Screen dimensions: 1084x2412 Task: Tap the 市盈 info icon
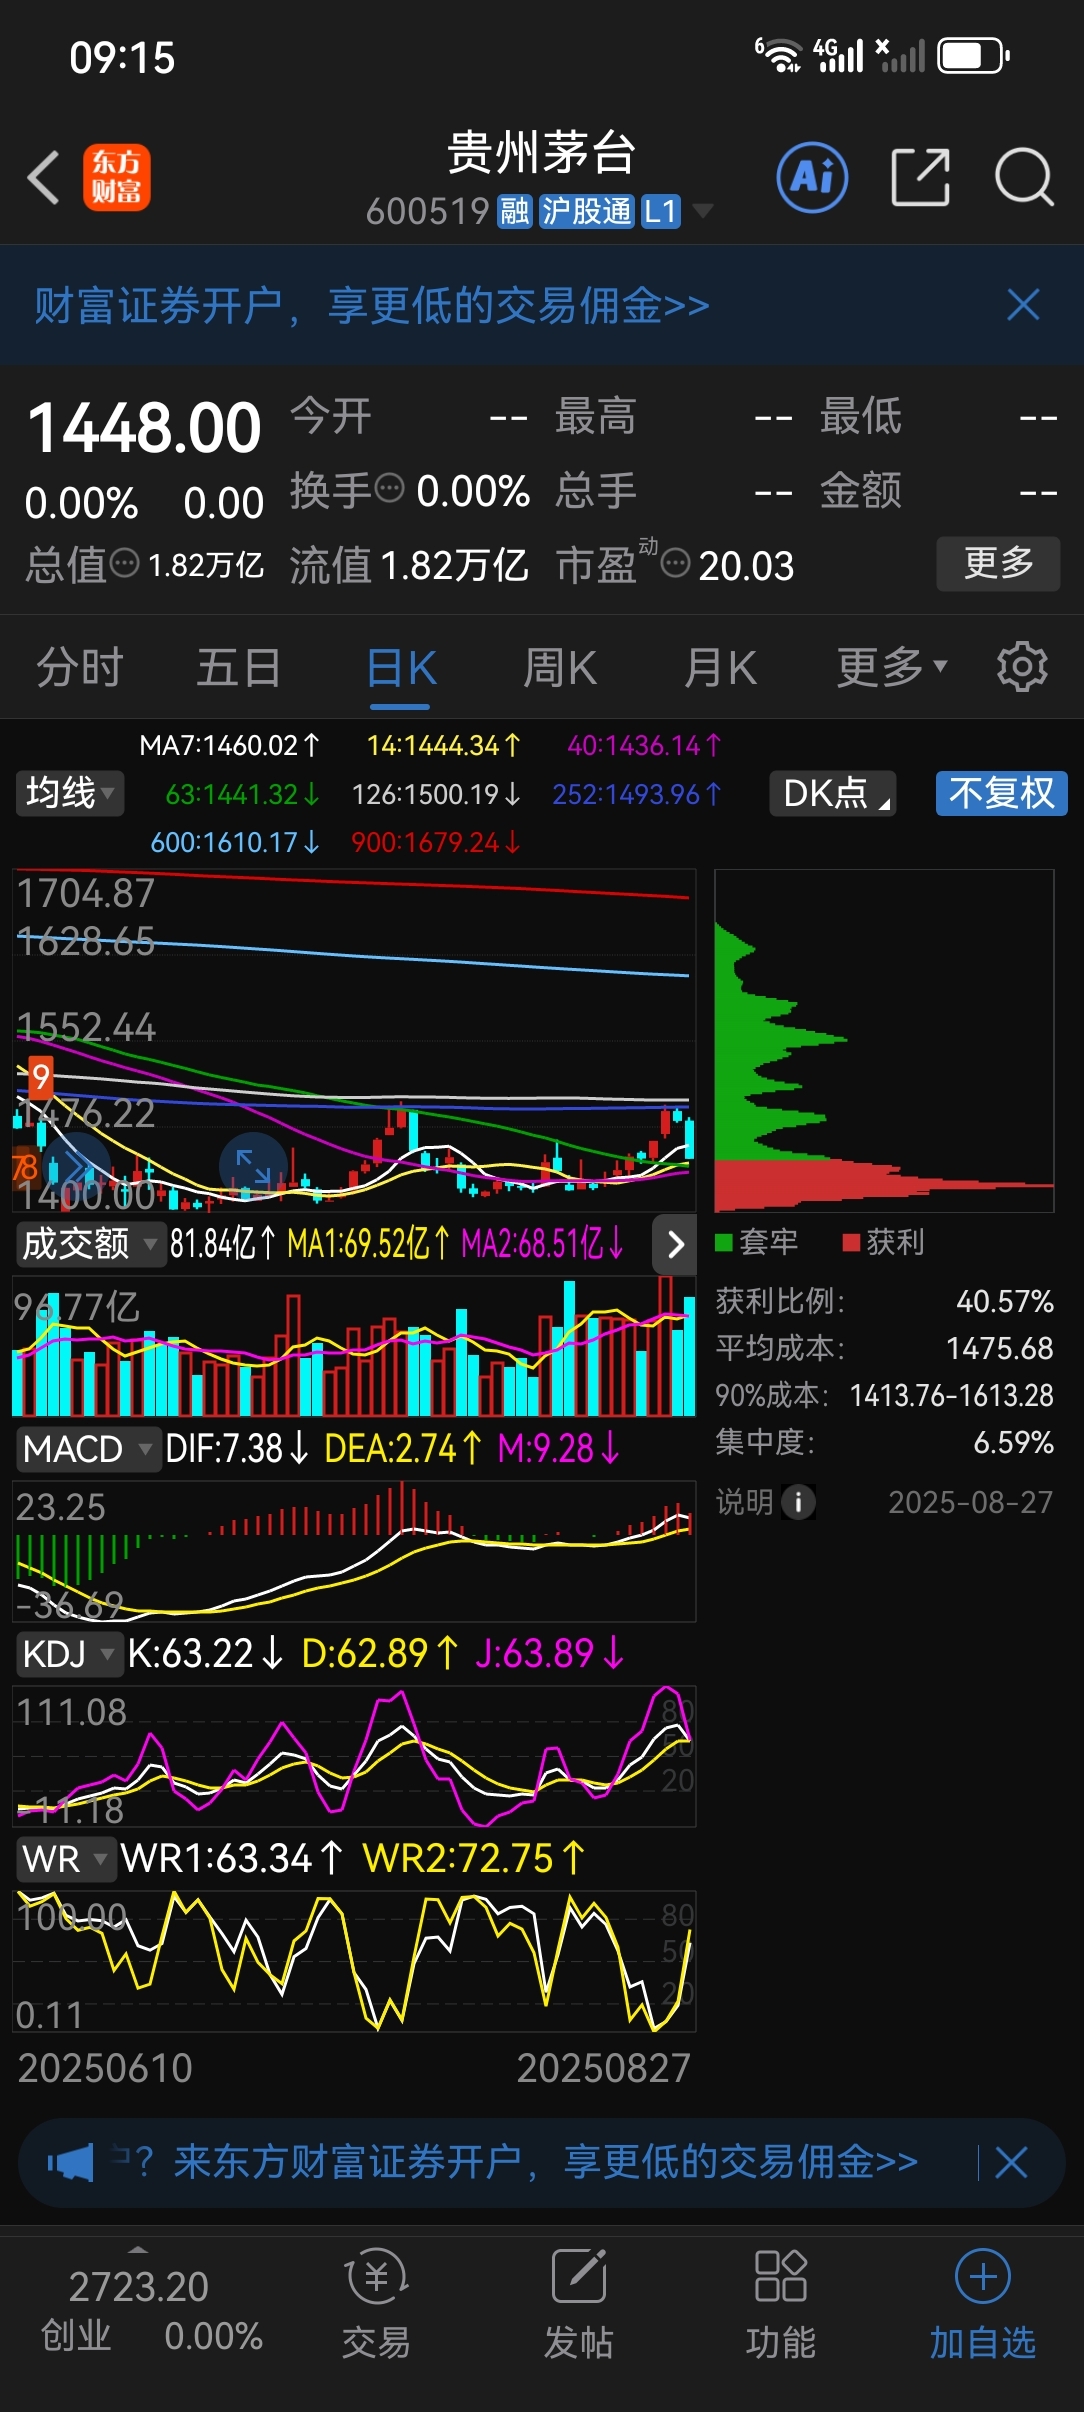[676, 563]
